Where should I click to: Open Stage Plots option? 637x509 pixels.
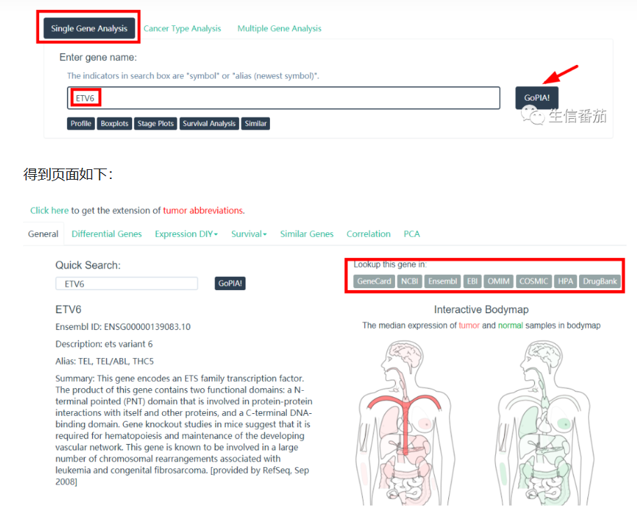[155, 124]
